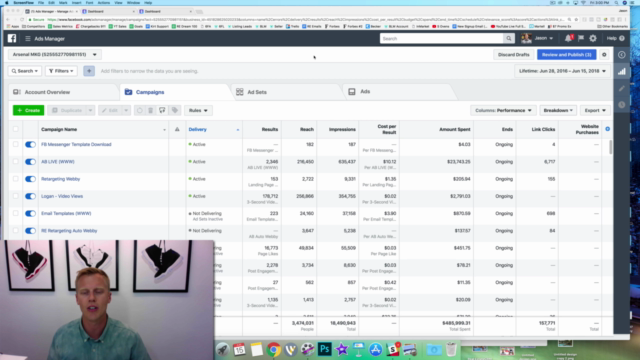Switch to the Ad Sets tab

(x=257, y=92)
